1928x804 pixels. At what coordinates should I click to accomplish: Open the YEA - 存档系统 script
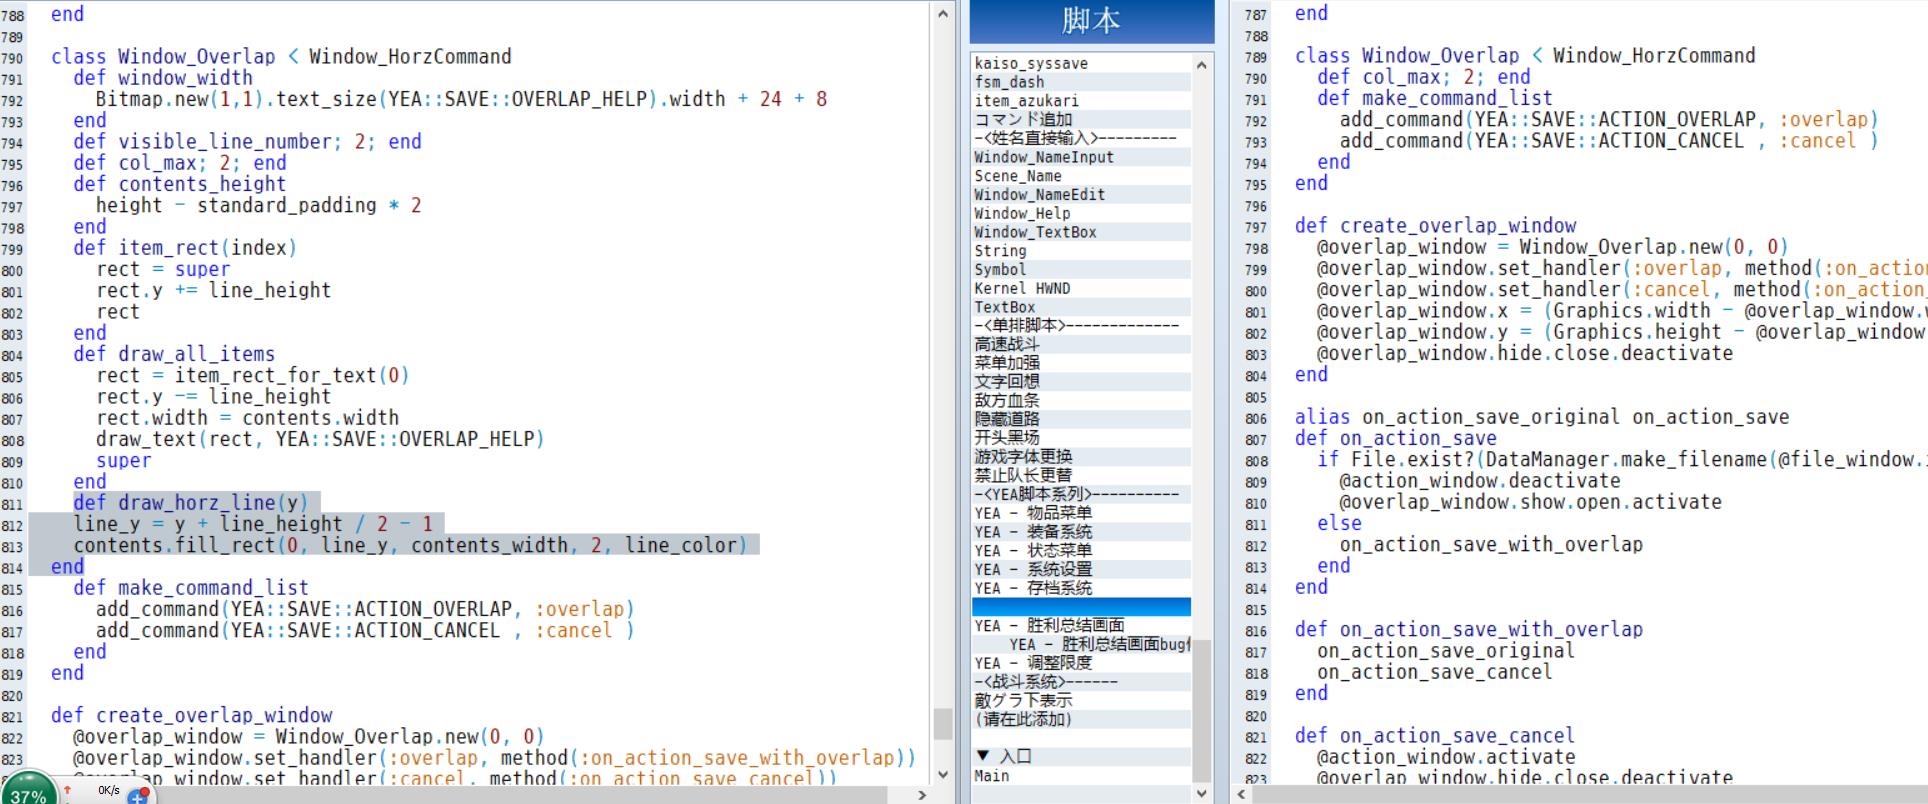point(1033,588)
